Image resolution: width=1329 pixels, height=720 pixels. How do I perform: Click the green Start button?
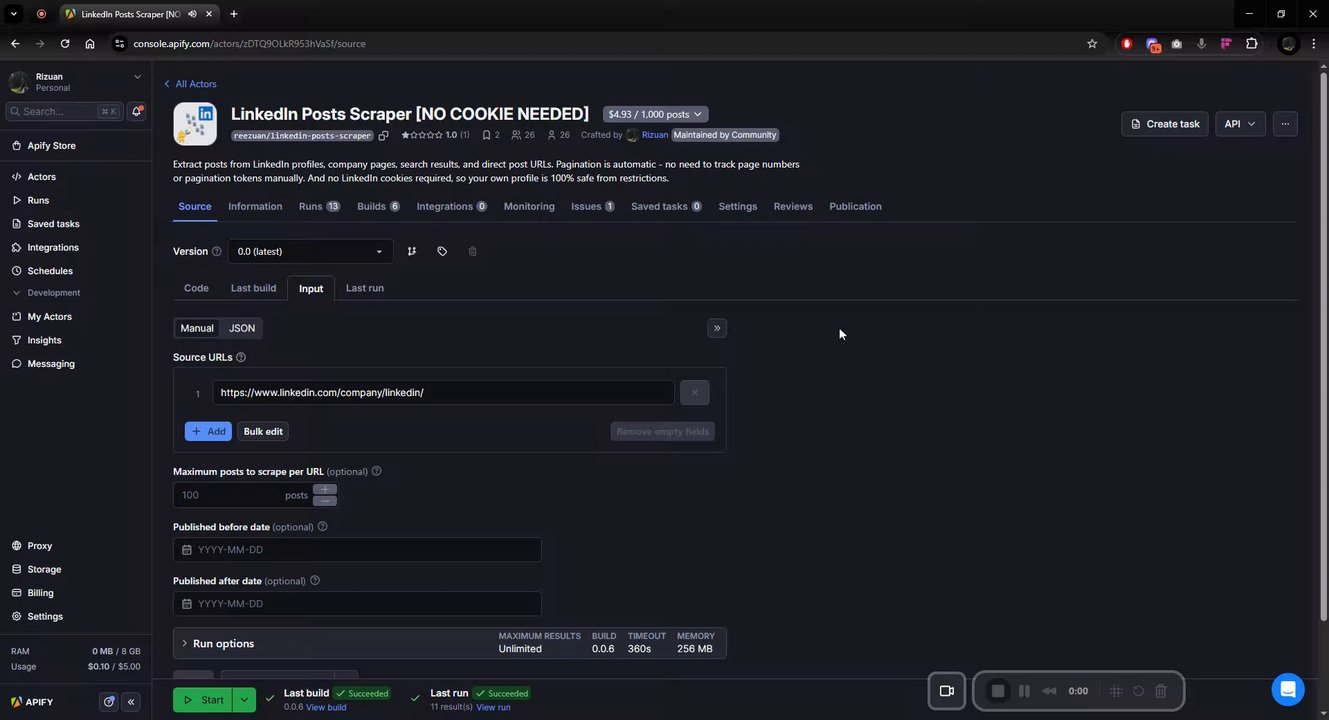coord(203,700)
